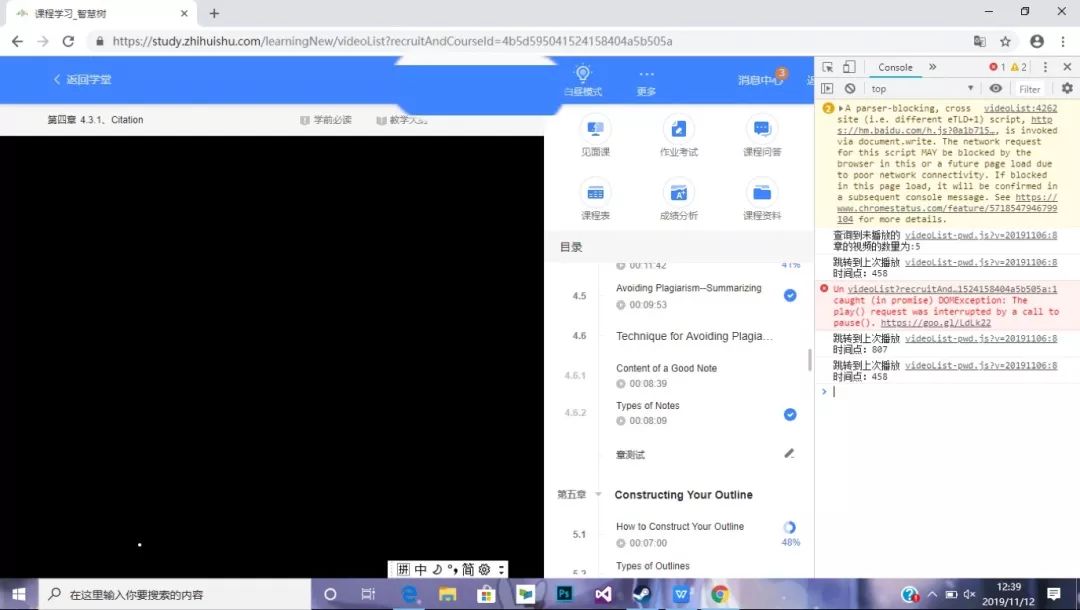The height and width of the screenshot is (610, 1080).
Task: Open 课程表 course schedule icon
Action: pyautogui.click(x=595, y=193)
